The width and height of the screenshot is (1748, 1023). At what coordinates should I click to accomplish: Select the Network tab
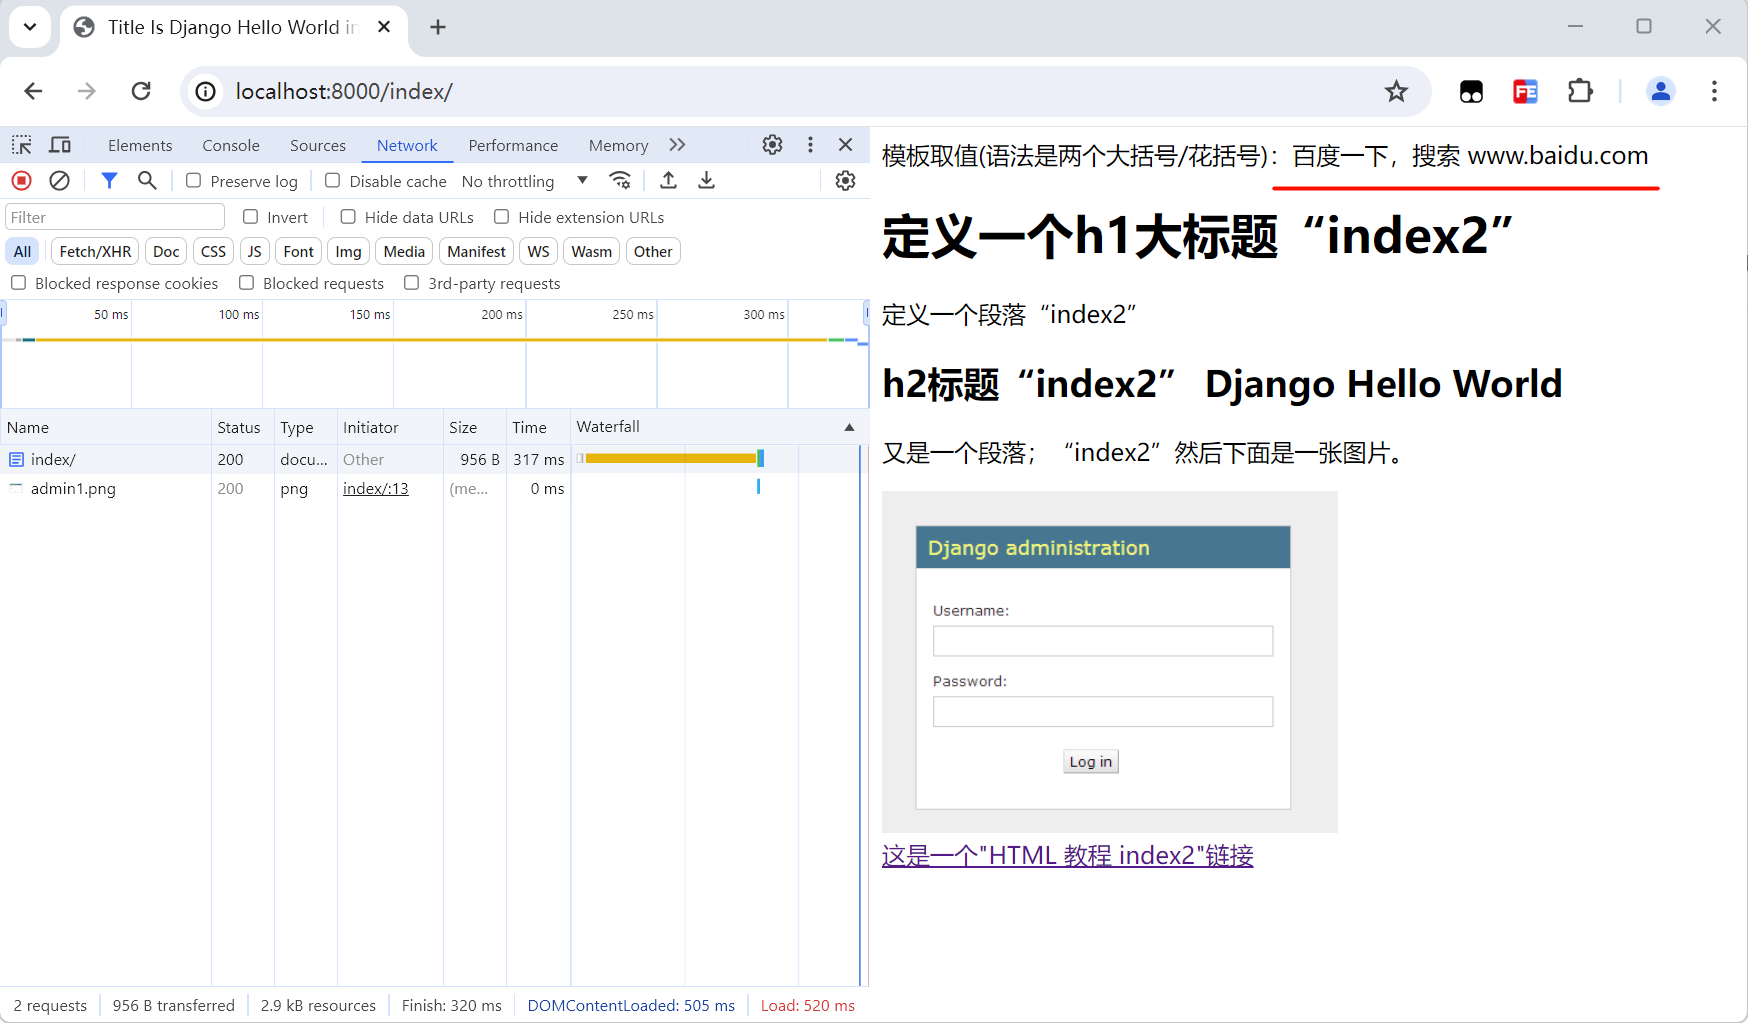407,145
